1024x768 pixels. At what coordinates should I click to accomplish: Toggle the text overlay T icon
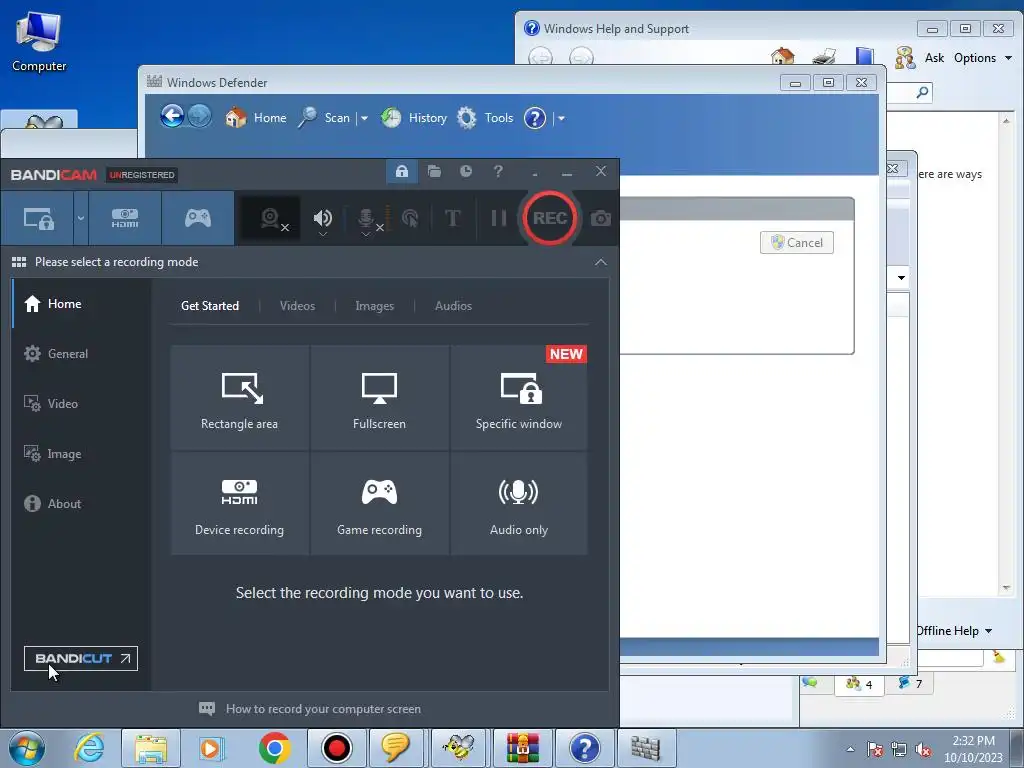click(x=453, y=218)
